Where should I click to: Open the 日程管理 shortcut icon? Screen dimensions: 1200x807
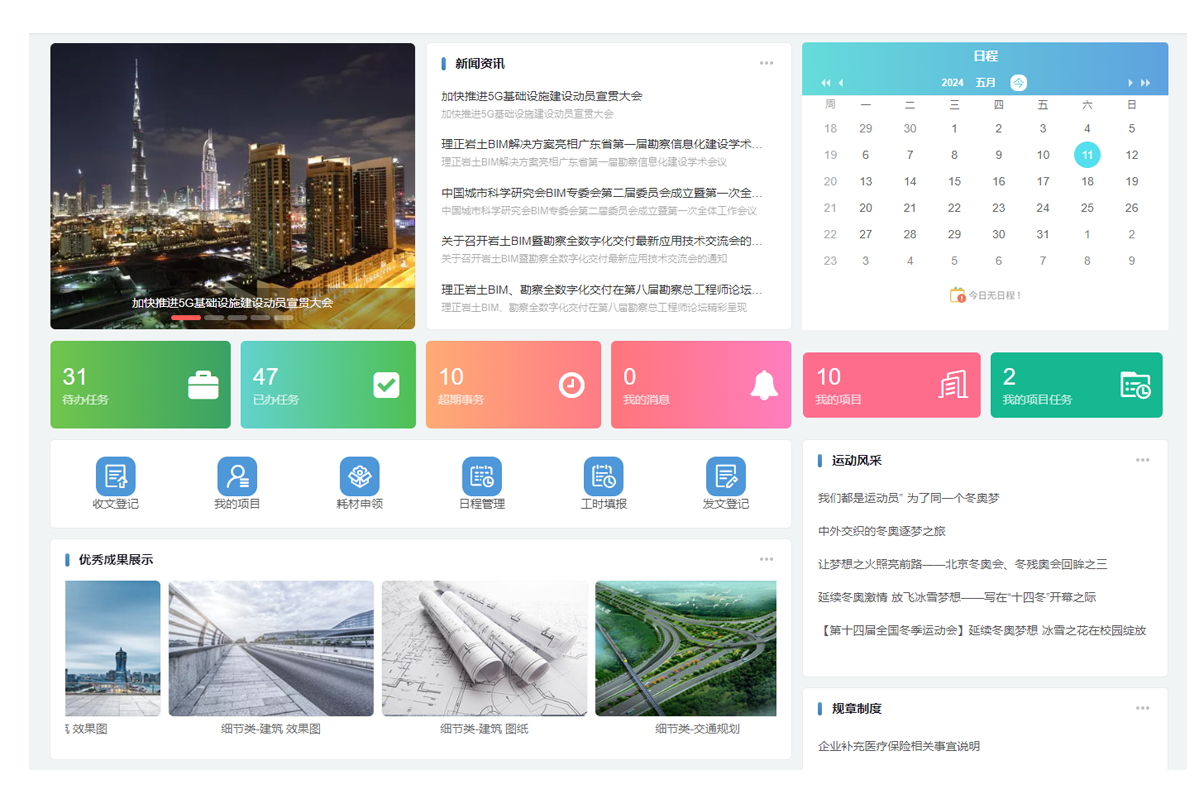[481, 476]
